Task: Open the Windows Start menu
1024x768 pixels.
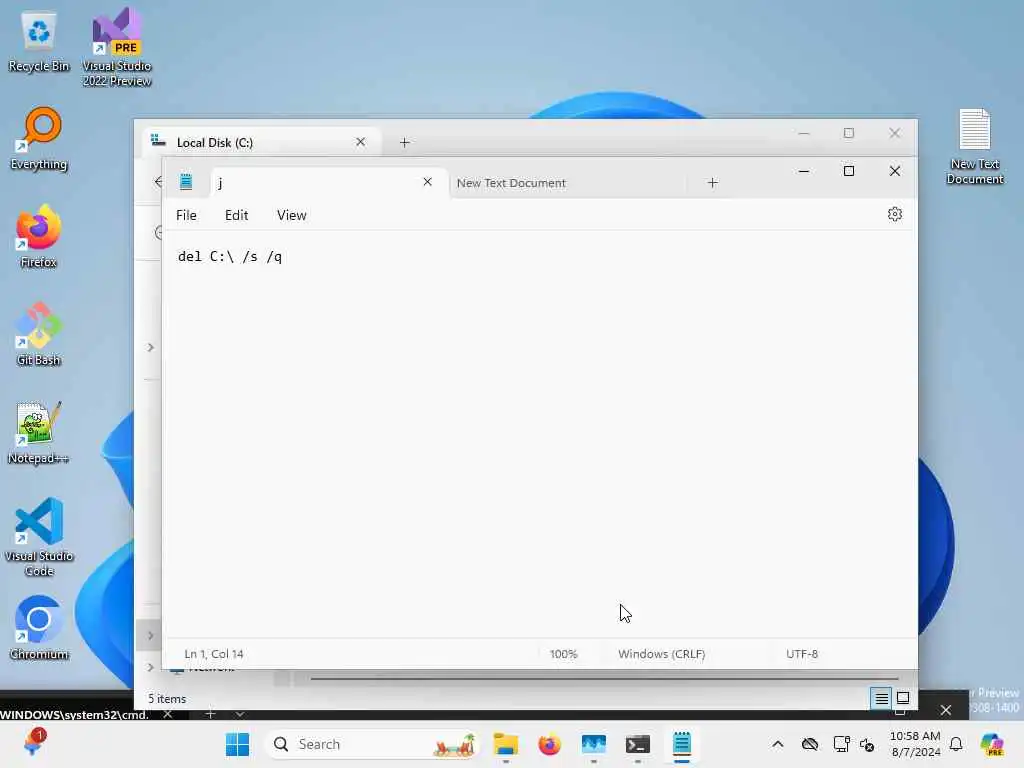Action: tap(237, 744)
